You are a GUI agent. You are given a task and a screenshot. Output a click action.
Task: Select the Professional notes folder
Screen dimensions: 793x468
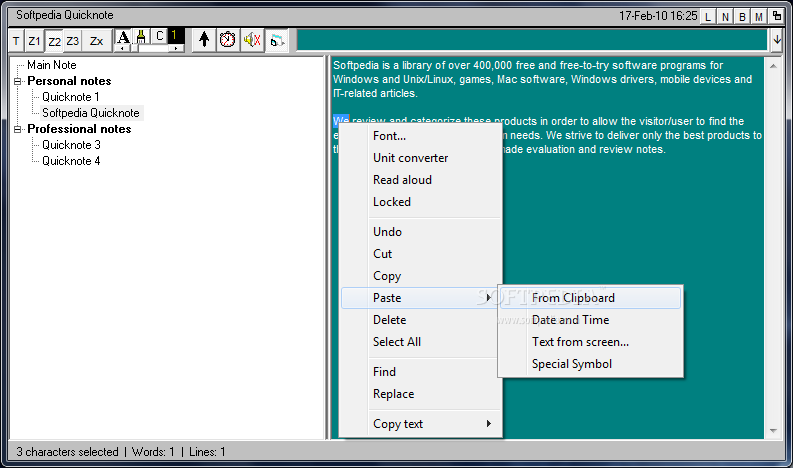(79, 129)
